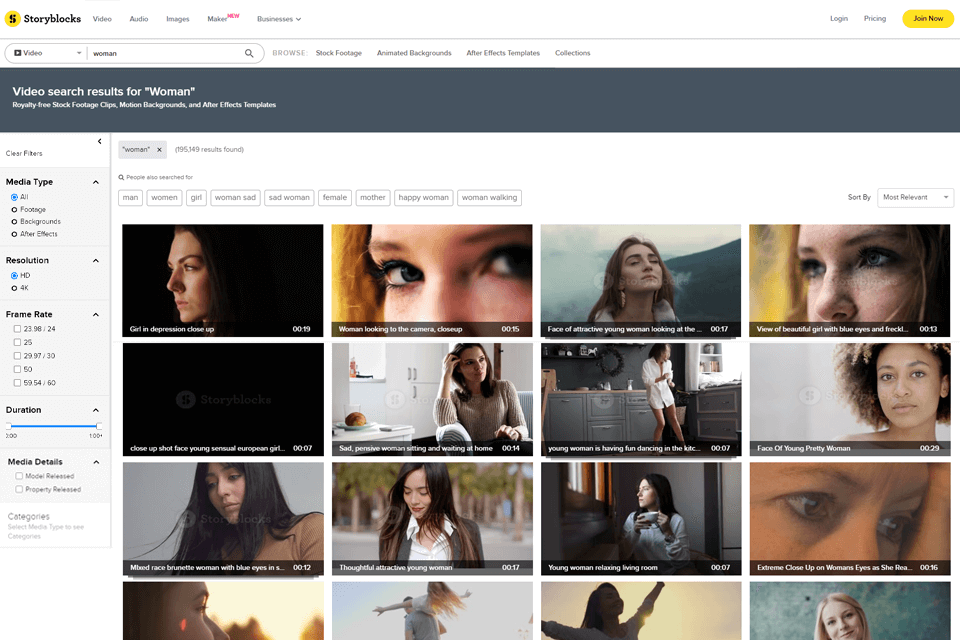Check the 25 frame rate box
The width and height of the screenshot is (960, 640).
[17, 342]
